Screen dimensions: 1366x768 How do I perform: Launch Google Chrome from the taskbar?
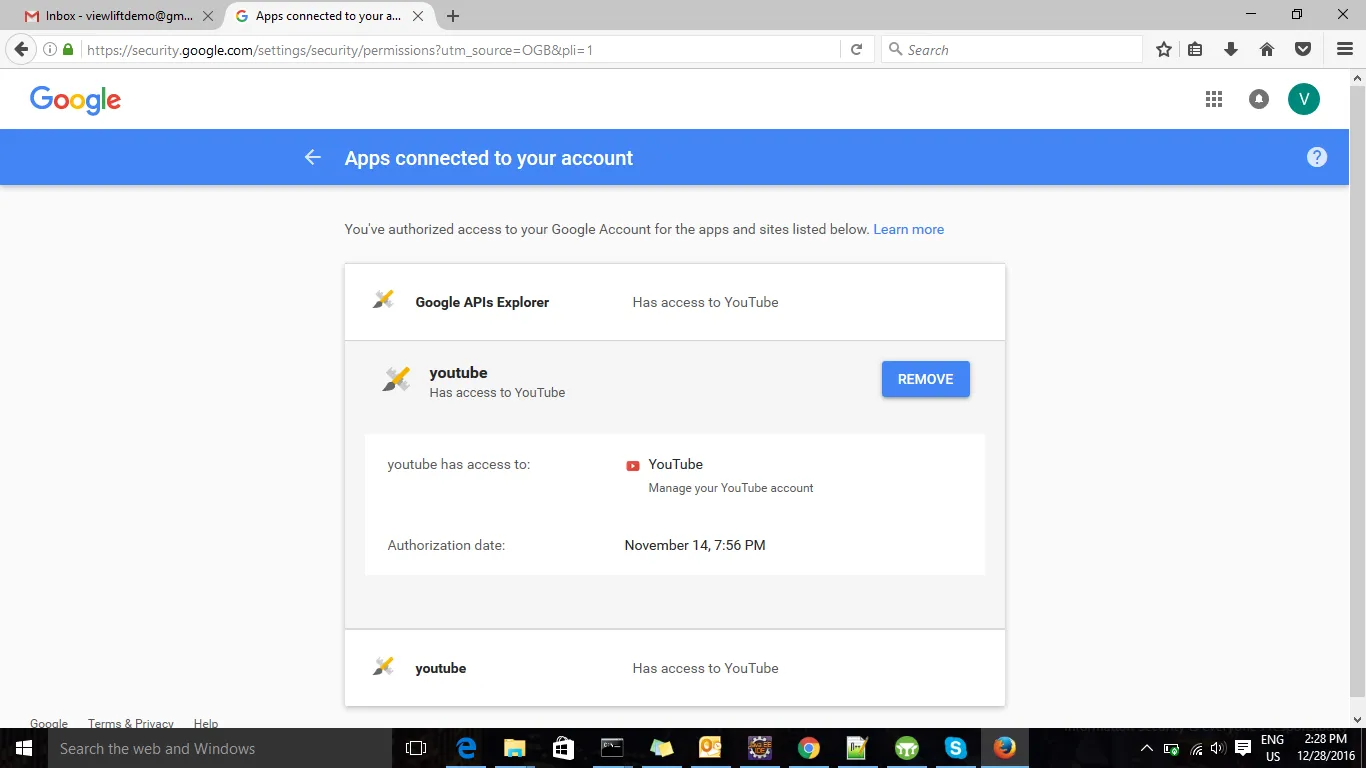pyautogui.click(x=809, y=748)
